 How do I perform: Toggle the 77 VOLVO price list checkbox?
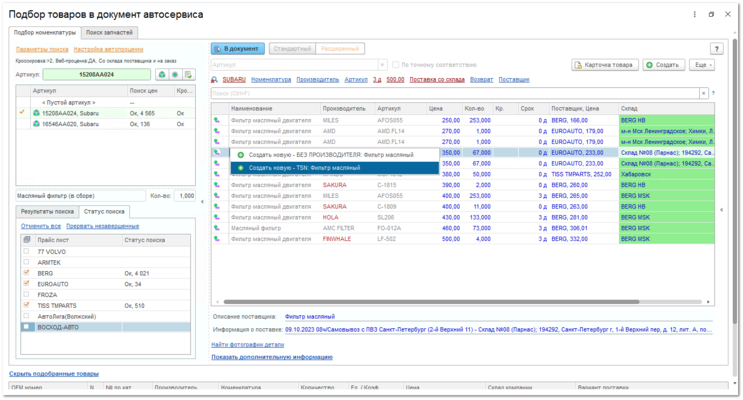pos(27,251)
